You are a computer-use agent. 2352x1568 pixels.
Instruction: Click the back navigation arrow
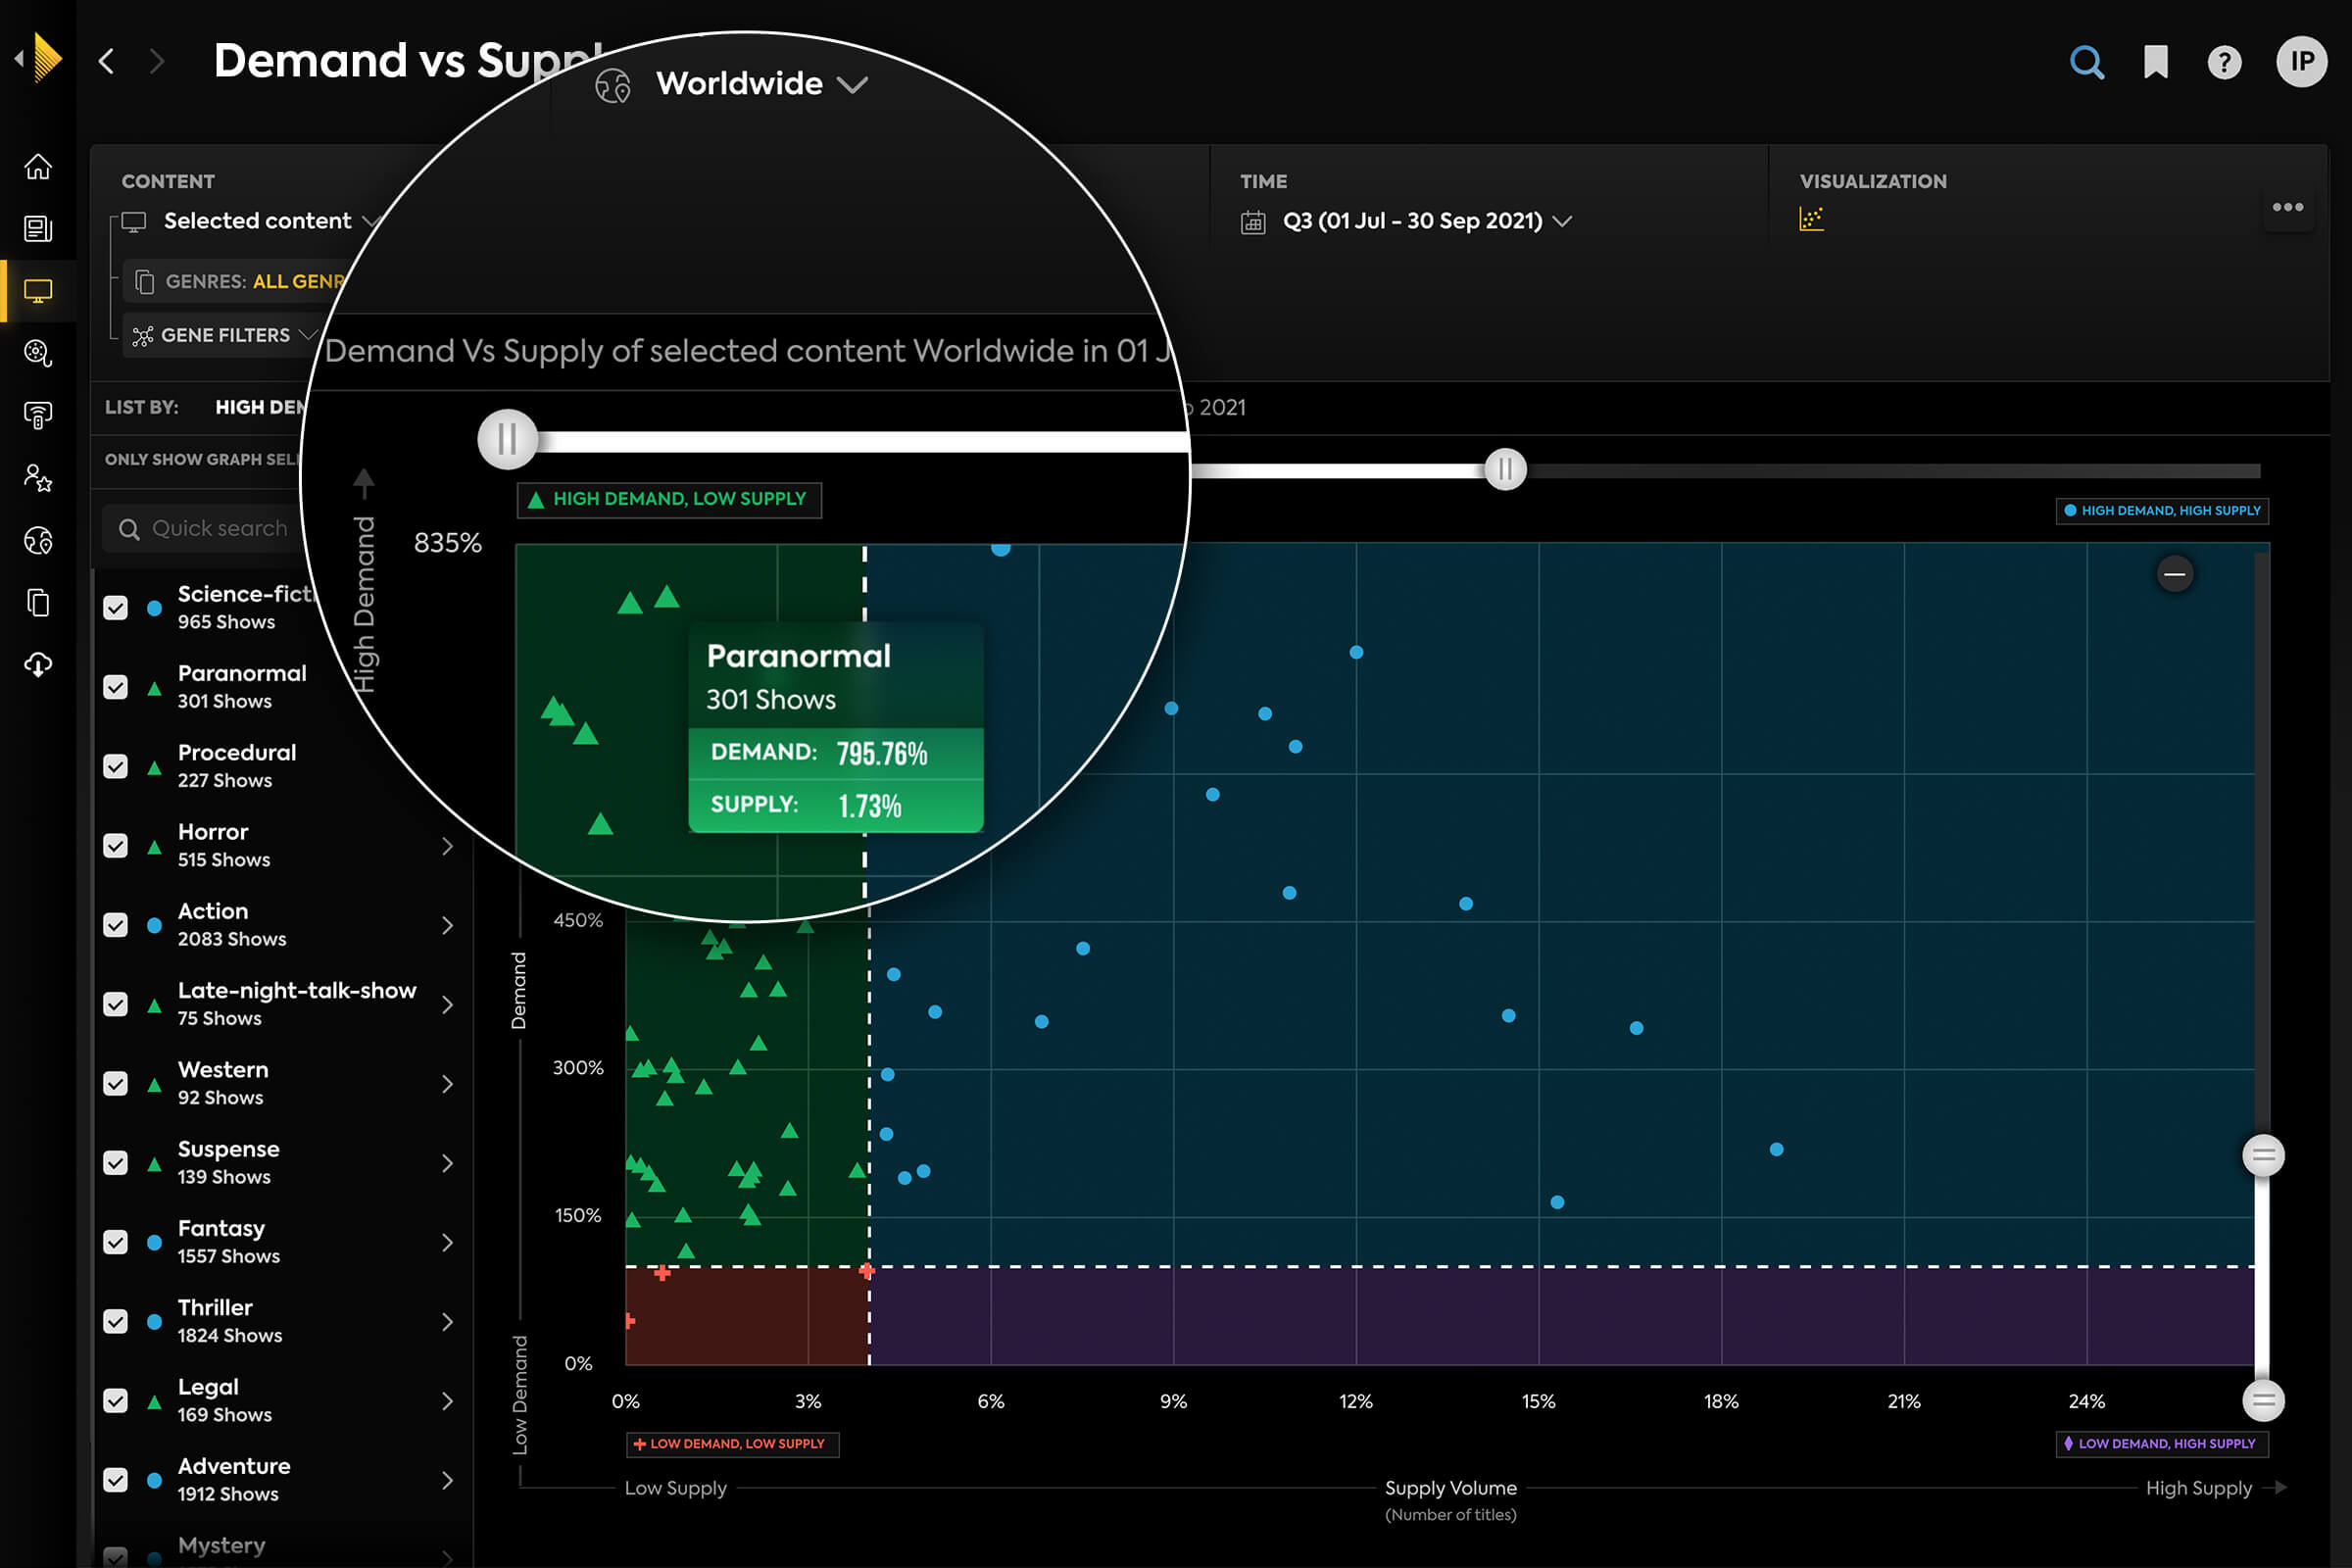point(107,62)
